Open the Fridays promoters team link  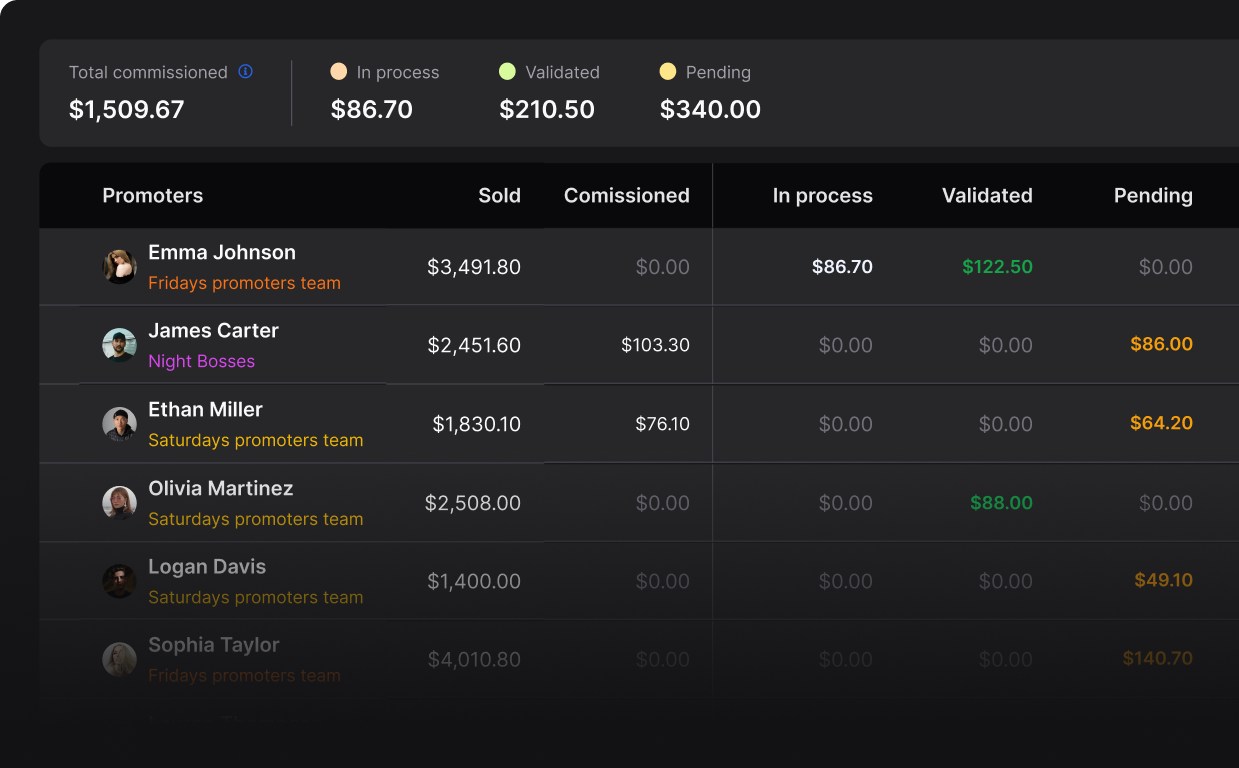pyautogui.click(x=244, y=283)
